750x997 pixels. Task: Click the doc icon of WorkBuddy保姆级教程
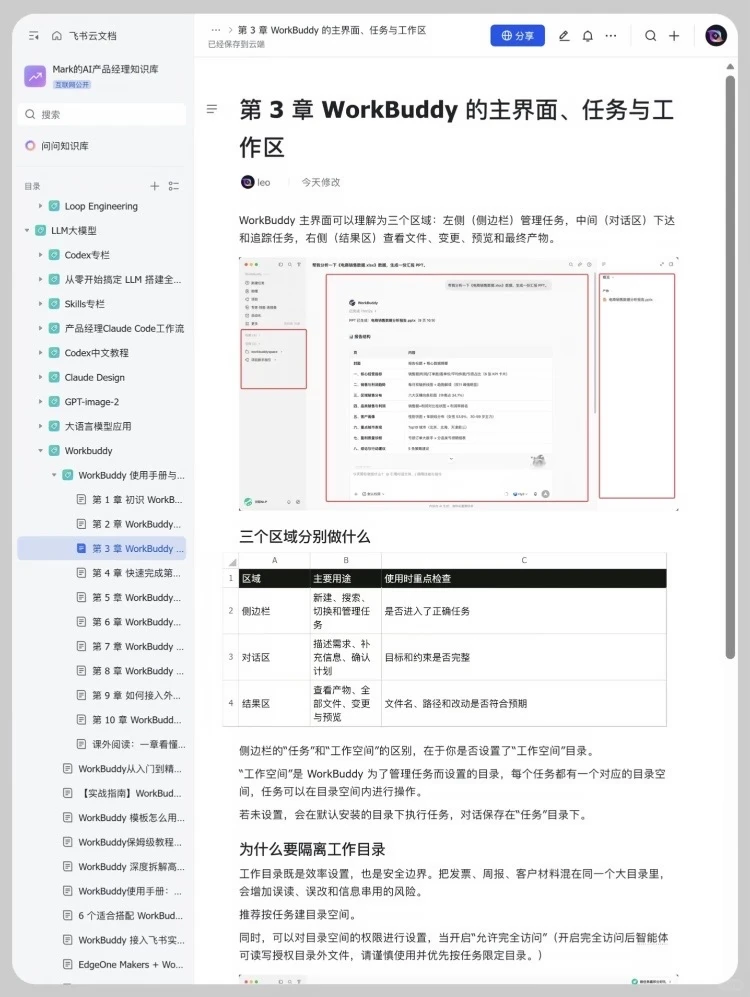click(67, 842)
